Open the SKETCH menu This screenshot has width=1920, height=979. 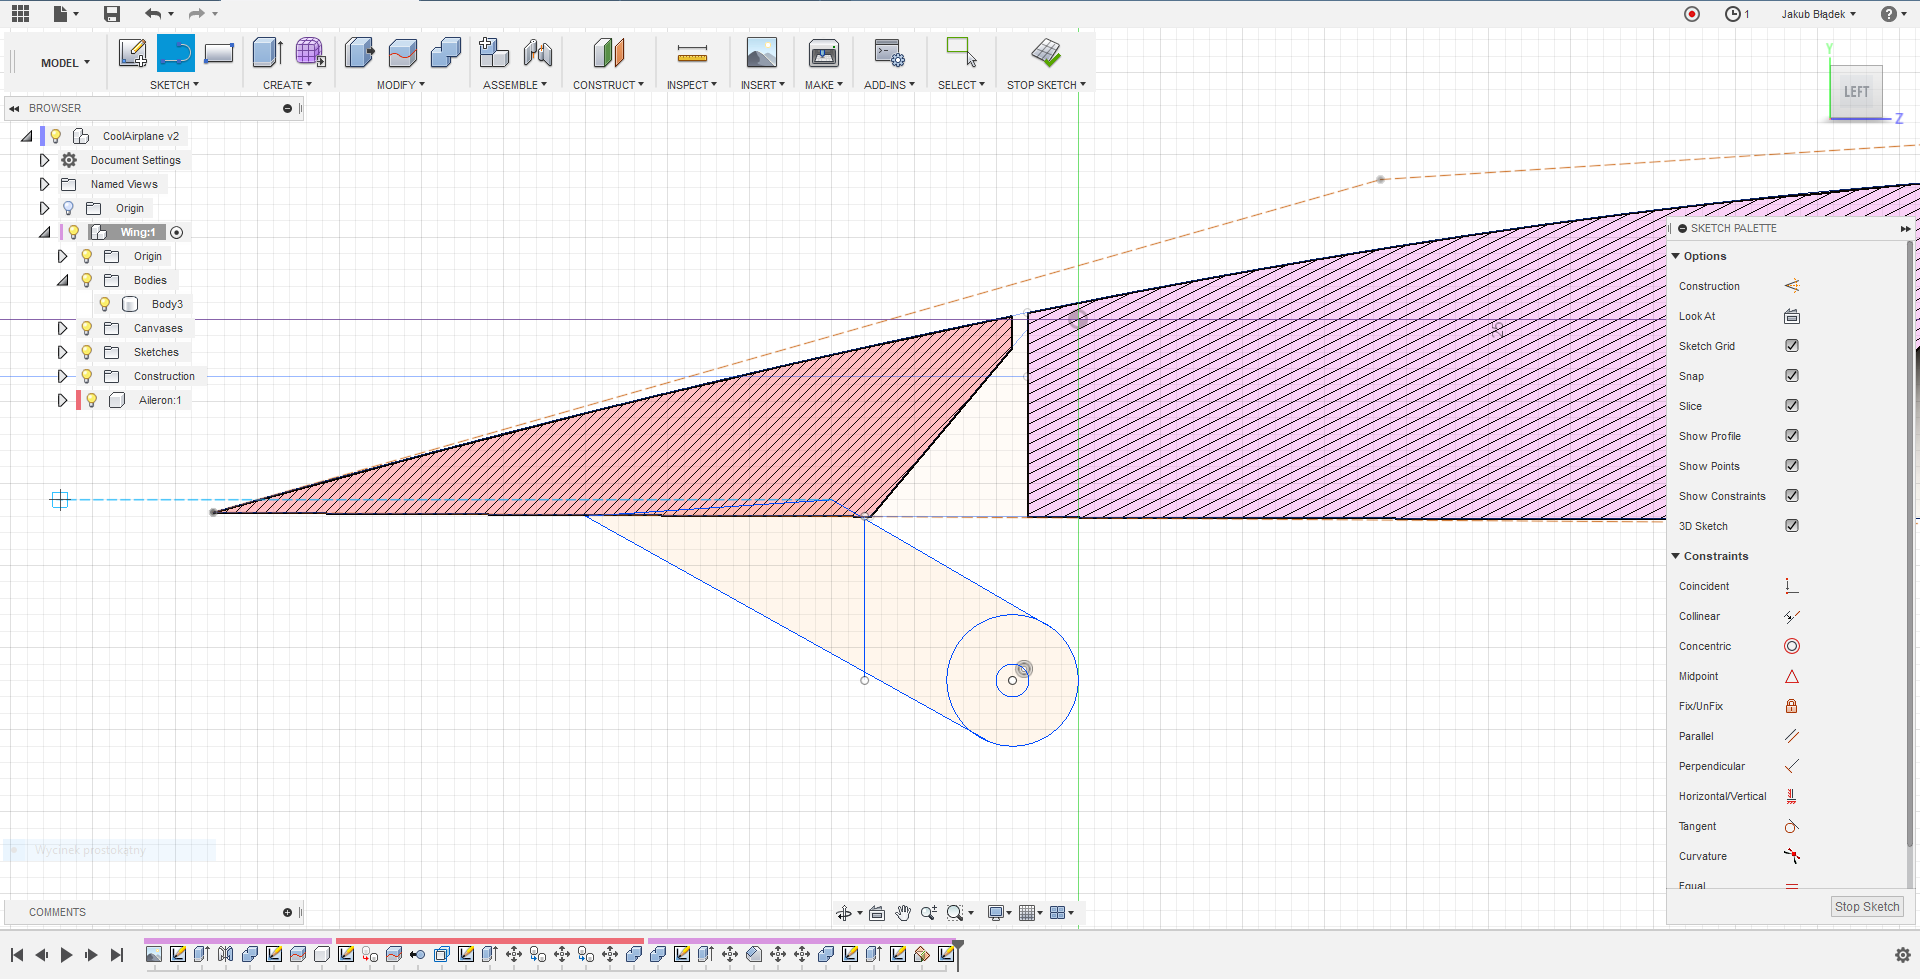click(x=174, y=85)
